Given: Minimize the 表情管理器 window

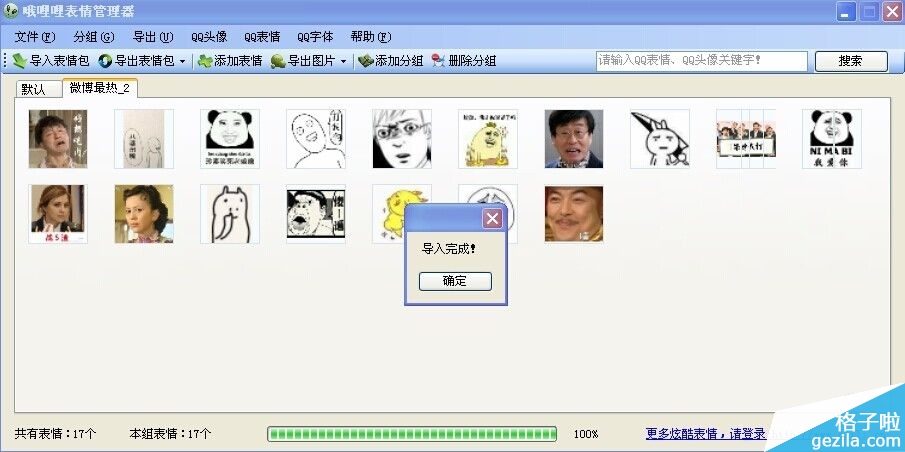Looking at the screenshot, I should click(x=845, y=12).
